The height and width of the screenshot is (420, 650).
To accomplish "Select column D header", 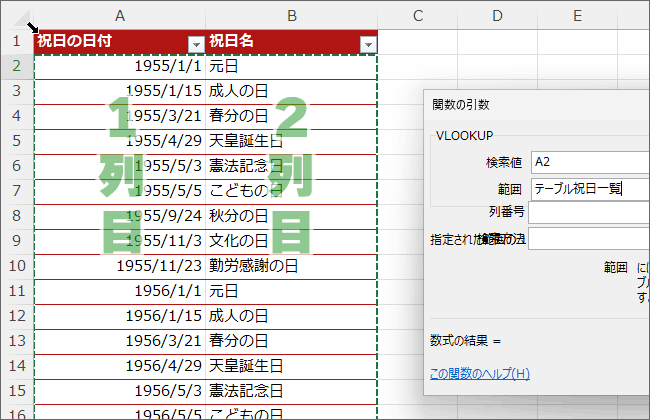I will click(497, 16).
